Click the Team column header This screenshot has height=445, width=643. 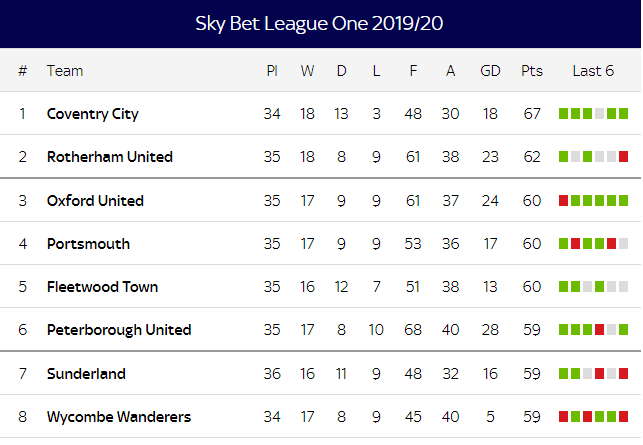[x=65, y=71]
